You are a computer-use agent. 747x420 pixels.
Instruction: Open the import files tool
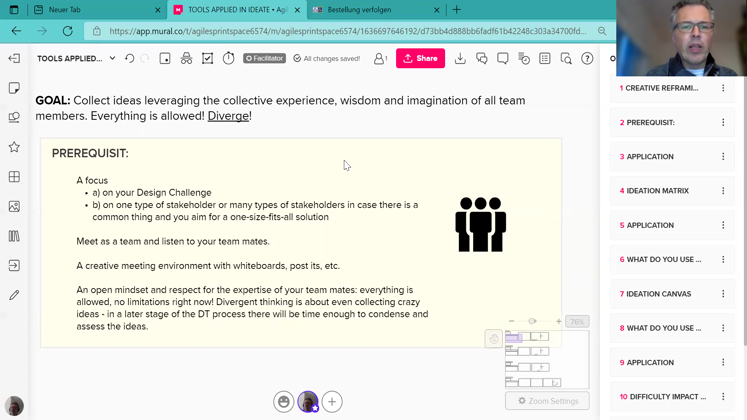coord(14,265)
